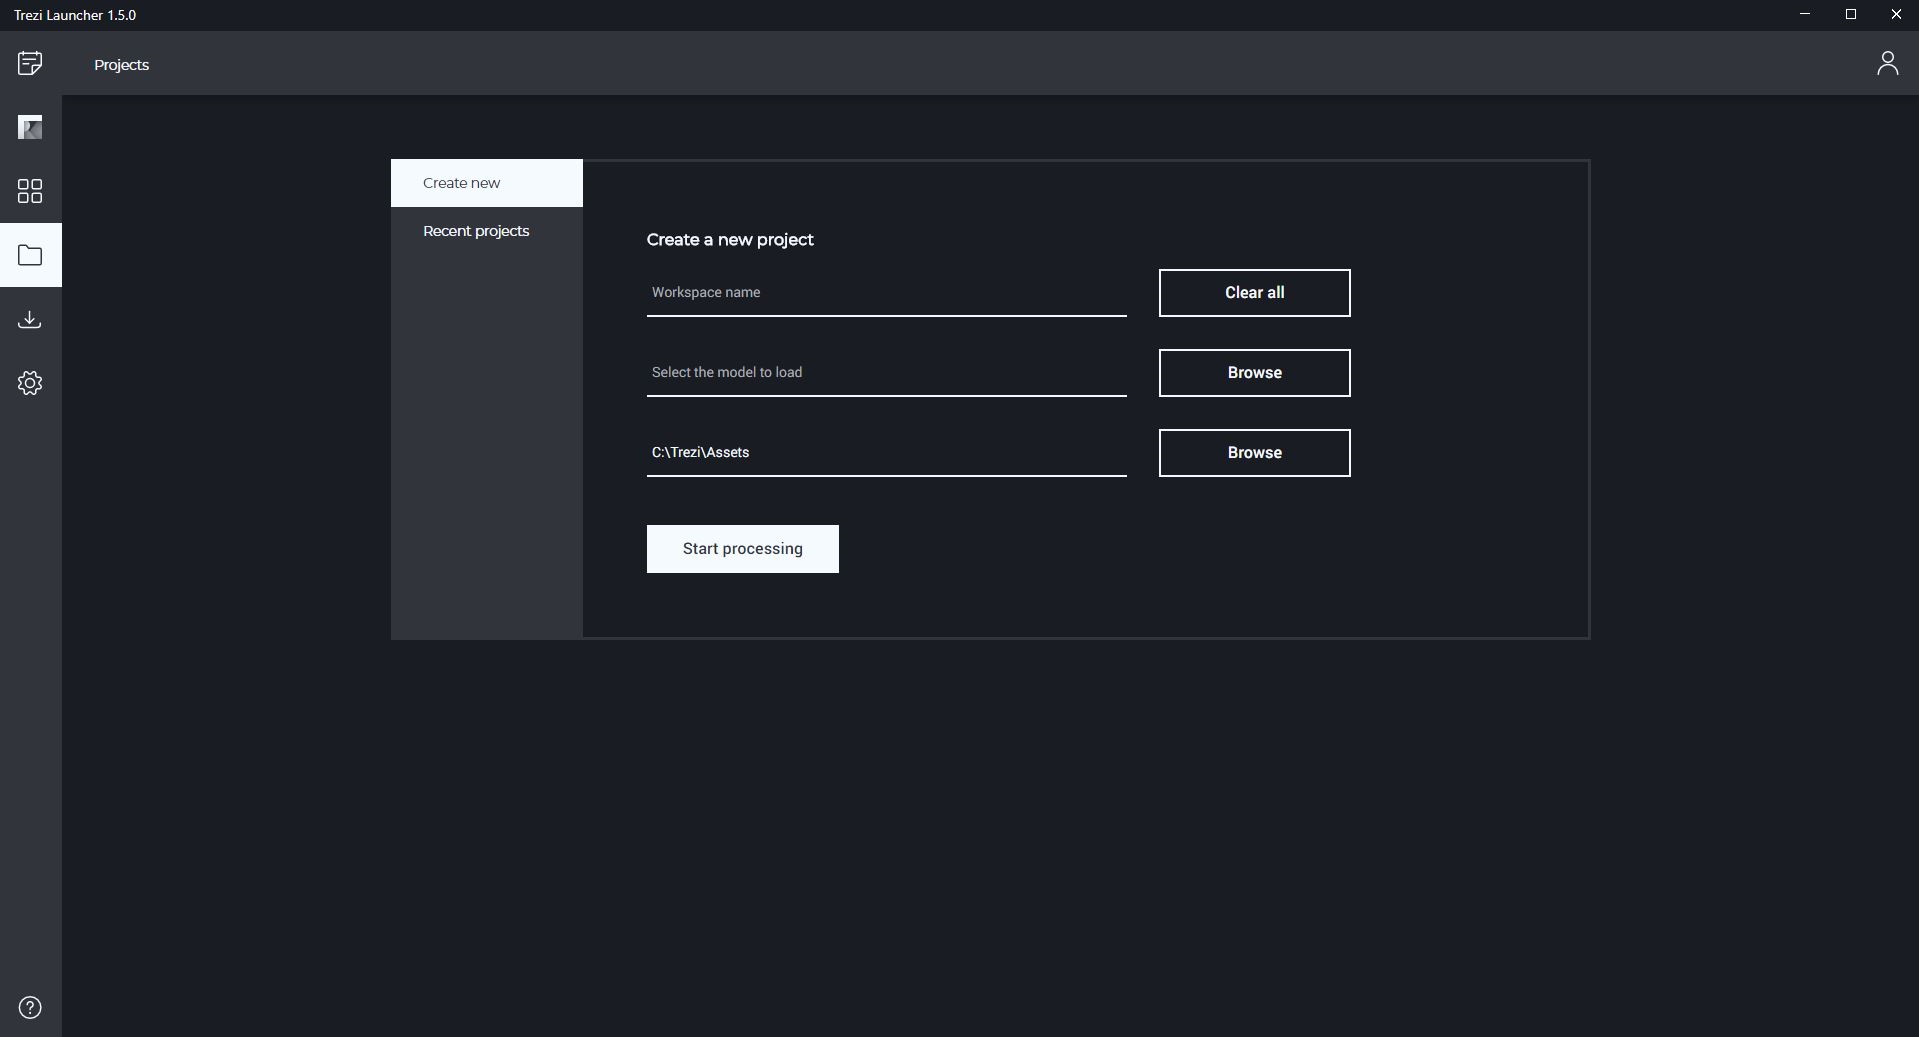
Task: Focus the Workspace name input field
Action: [887, 293]
